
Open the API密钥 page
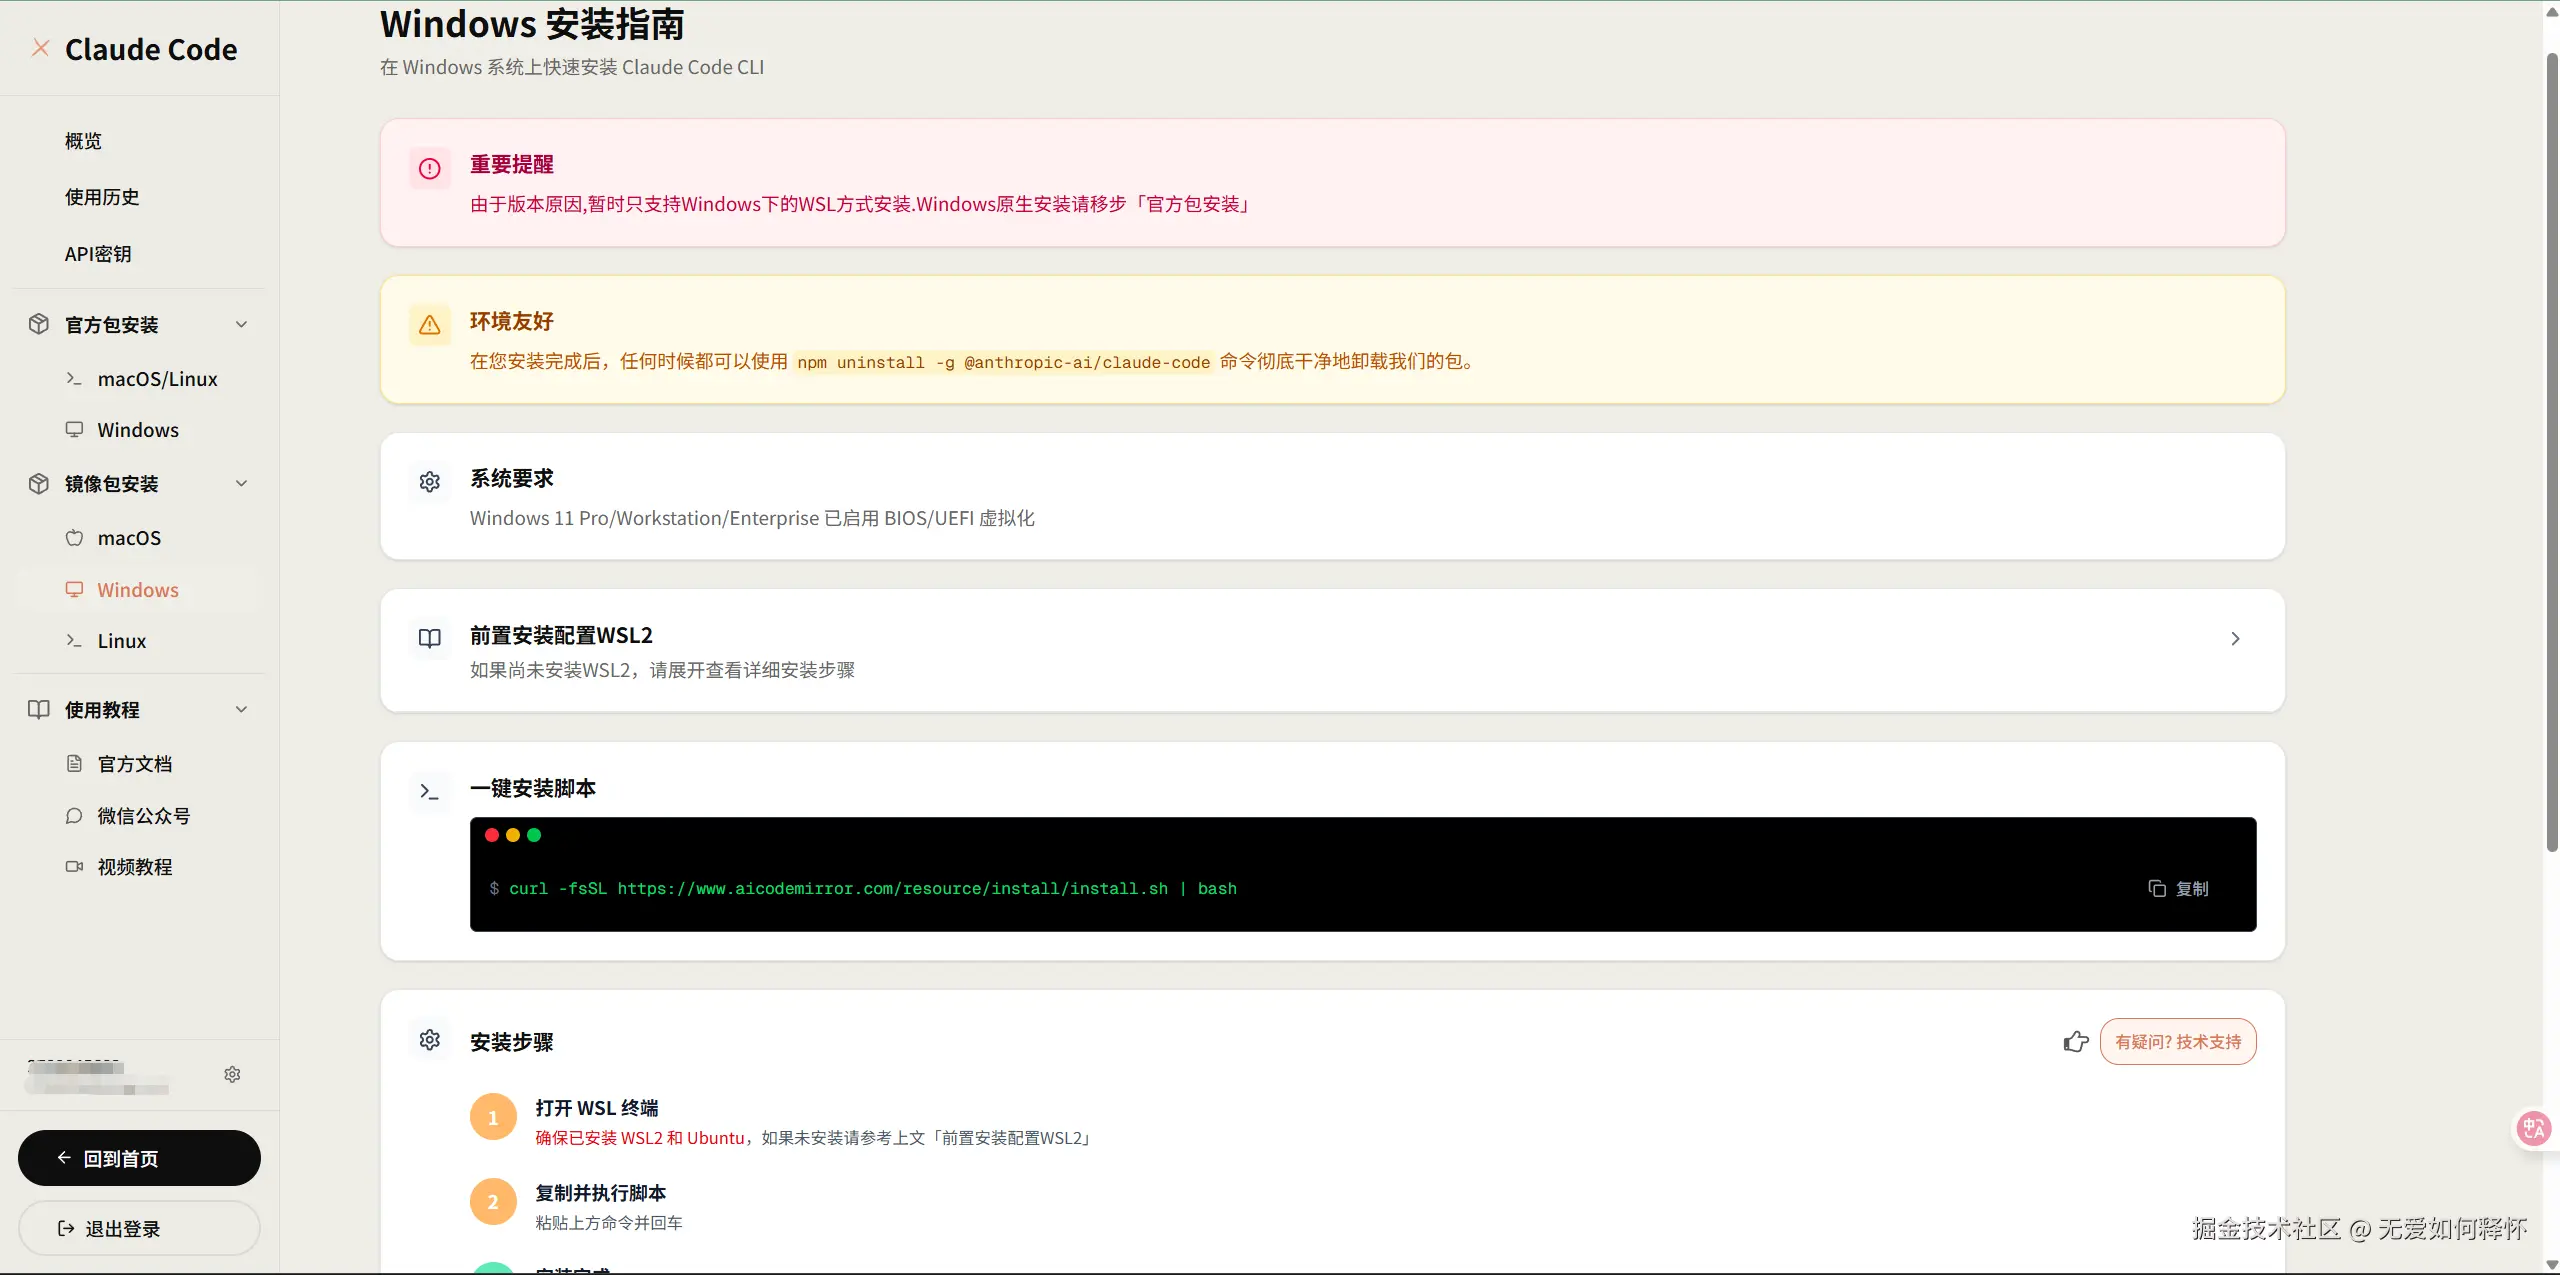click(x=98, y=254)
